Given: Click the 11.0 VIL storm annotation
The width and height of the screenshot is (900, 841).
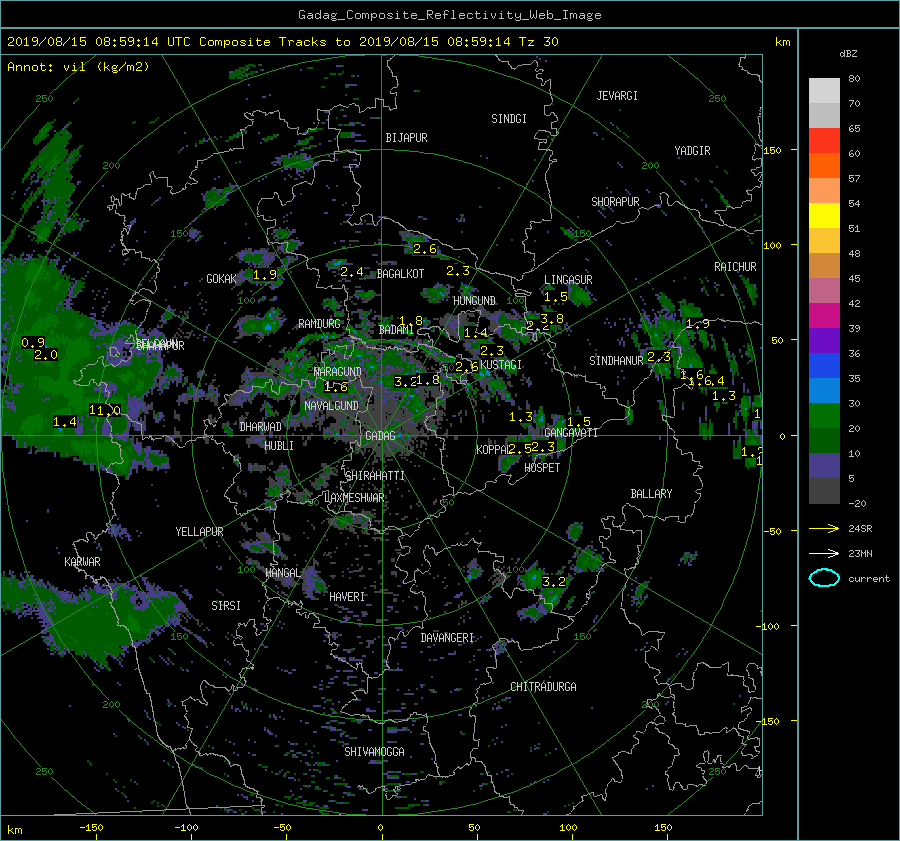Looking at the screenshot, I should (x=104, y=410).
